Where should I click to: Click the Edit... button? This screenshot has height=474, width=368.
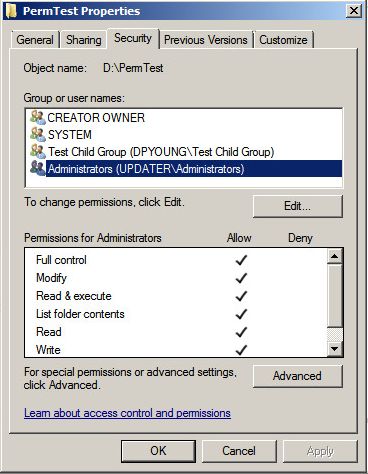[x=297, y=206]
